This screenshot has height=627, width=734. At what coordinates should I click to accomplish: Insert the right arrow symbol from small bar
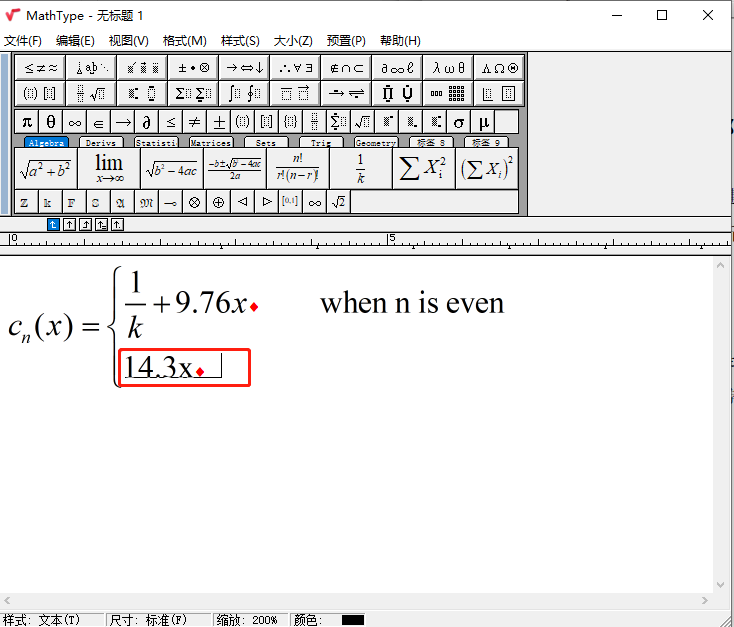tap(123, 122)
